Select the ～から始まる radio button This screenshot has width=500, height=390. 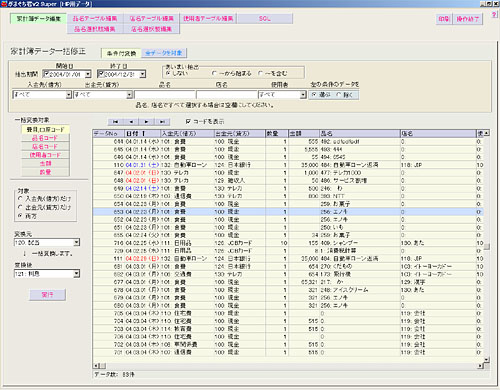coord(214,73)
